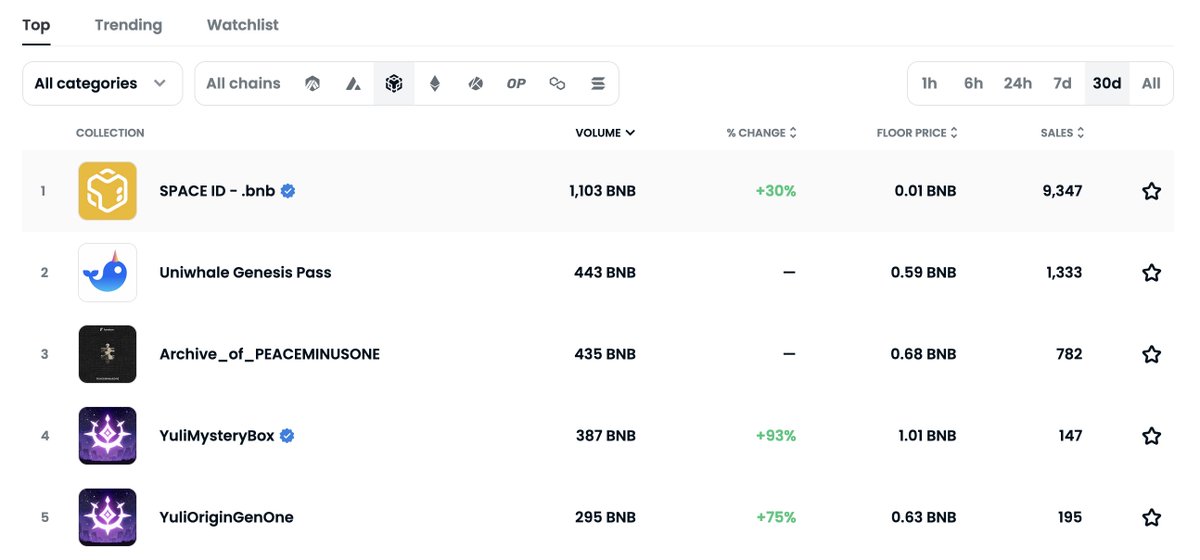Screen dimensions: 1200x560
Task: Click the 9,347 sales count
Action: coord(1061,191)
